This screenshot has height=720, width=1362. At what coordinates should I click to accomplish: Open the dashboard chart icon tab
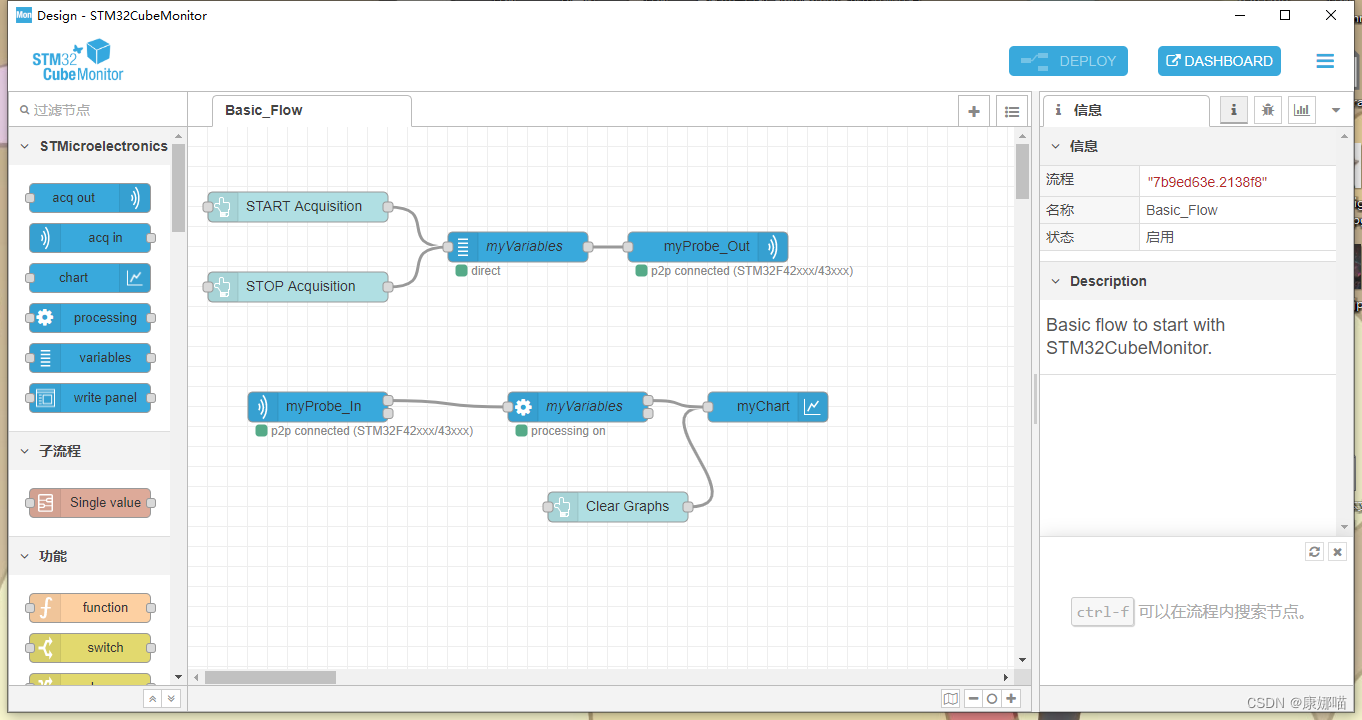[x=1302, y=110]
